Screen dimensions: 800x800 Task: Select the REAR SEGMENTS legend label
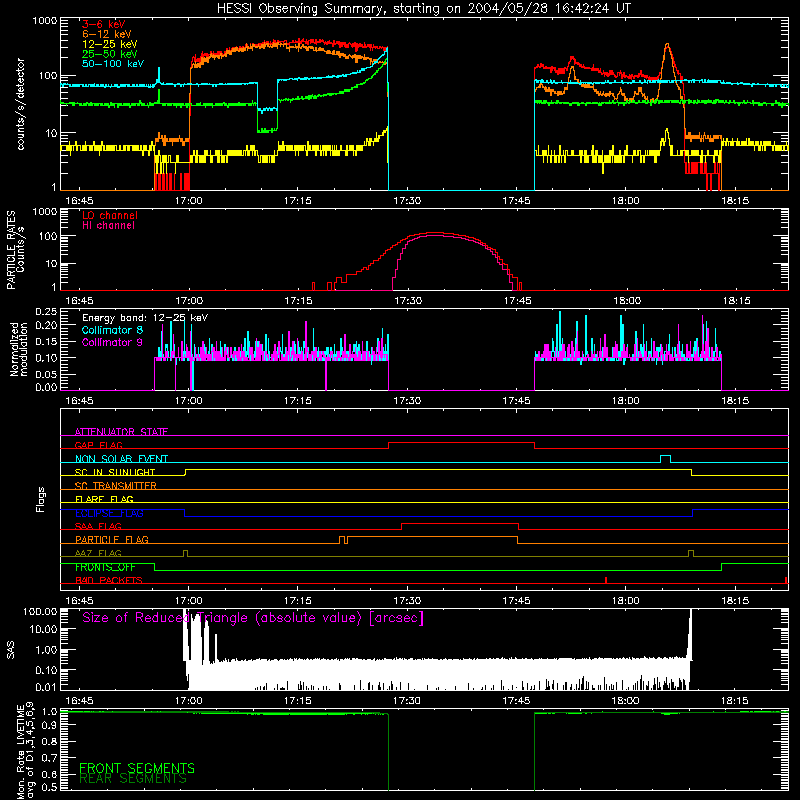pyautogui.click(x=133, y=778)
